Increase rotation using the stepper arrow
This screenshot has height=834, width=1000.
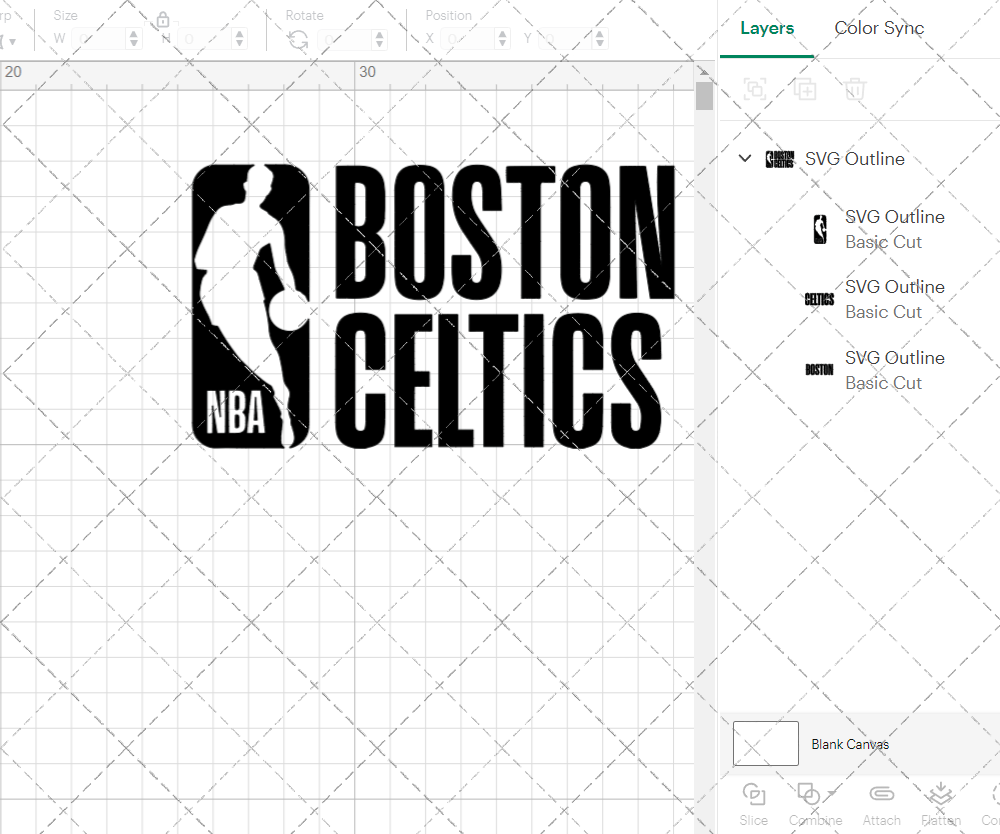click(x=378, y=33)
